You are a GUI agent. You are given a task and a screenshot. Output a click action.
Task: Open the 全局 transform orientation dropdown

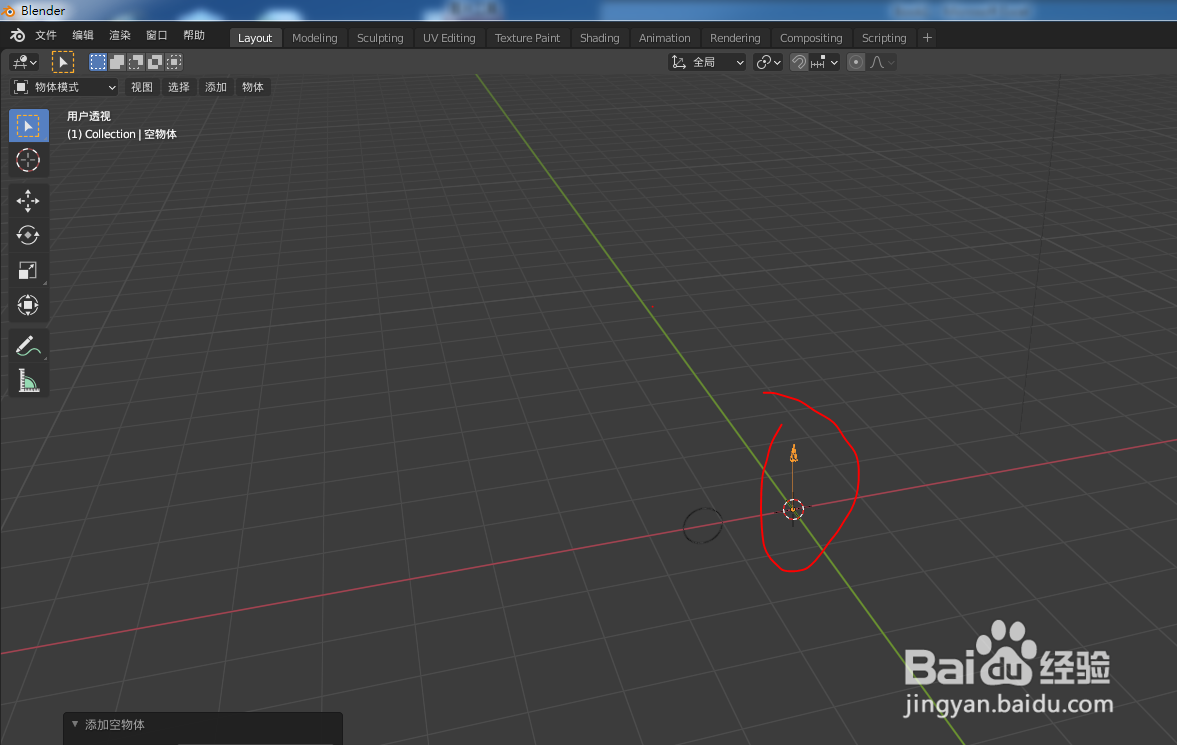[x=707, y=62]
